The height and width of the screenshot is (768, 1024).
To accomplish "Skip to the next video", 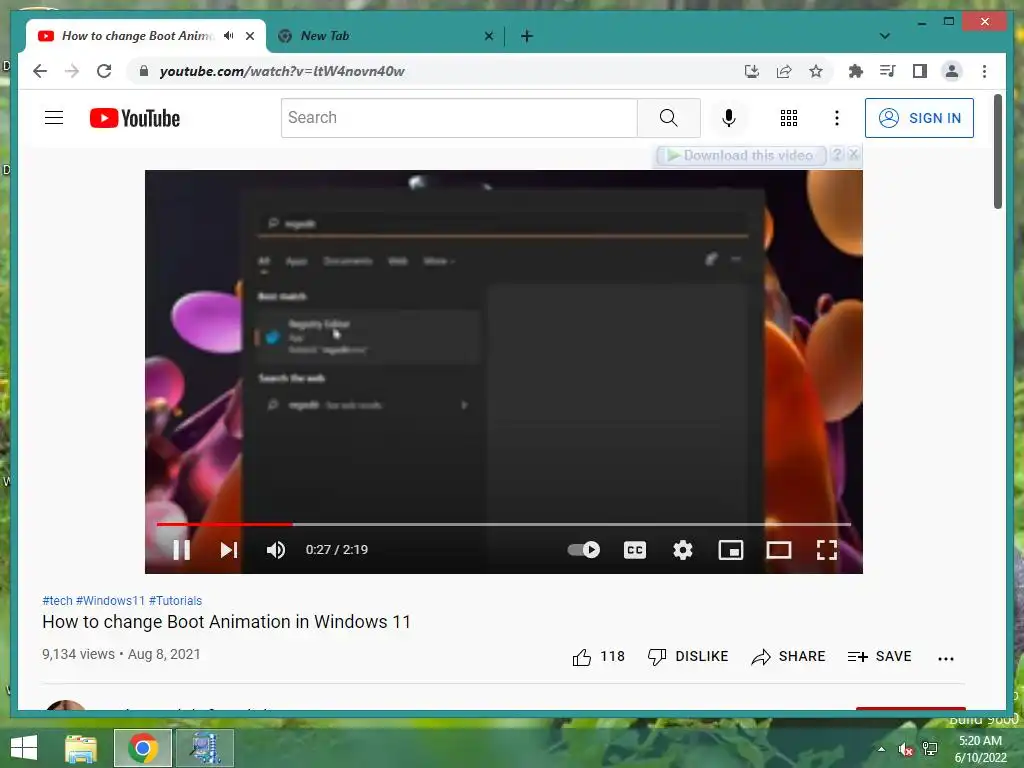I will (229, 550).
